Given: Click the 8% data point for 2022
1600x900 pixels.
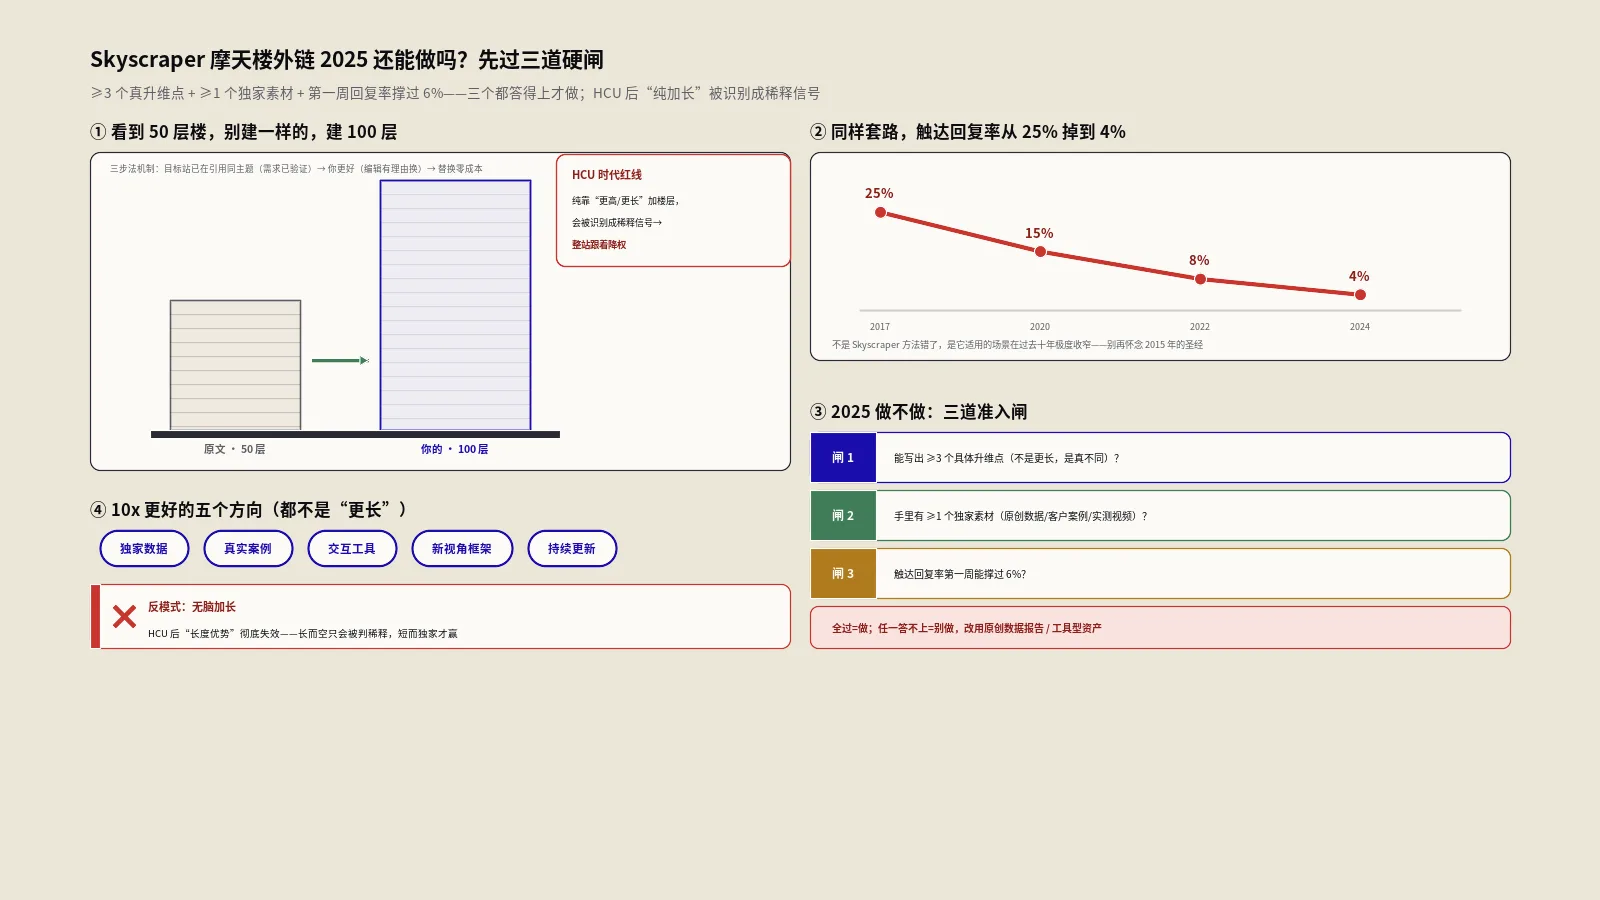Looking at the screenshot, I should [x=1200, y=279].
